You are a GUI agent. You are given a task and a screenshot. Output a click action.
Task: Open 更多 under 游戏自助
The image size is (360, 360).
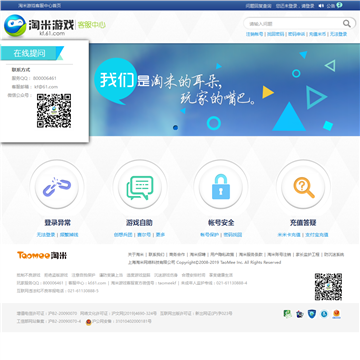pos(160,235)
